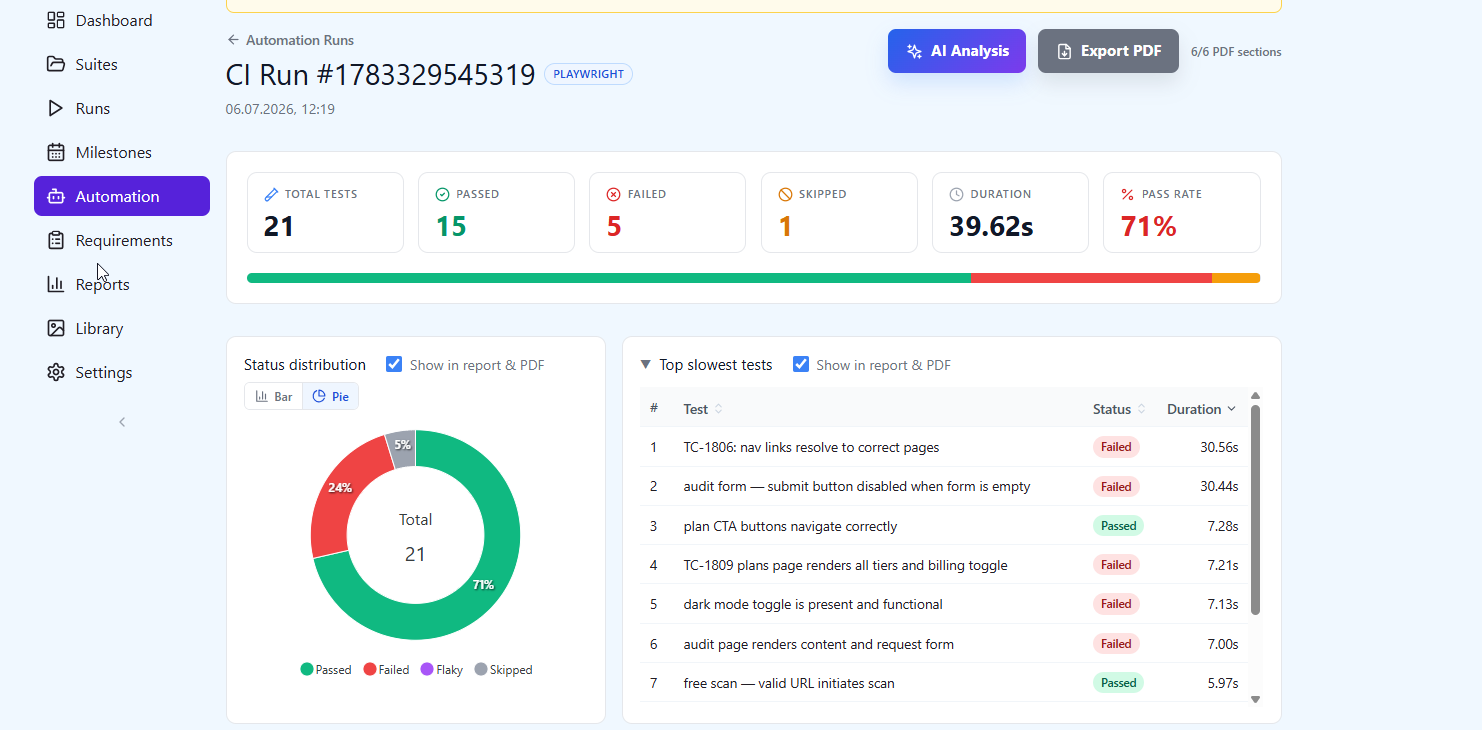
Task: Click the Export PDF button
Action: (x=1108, y=51)
